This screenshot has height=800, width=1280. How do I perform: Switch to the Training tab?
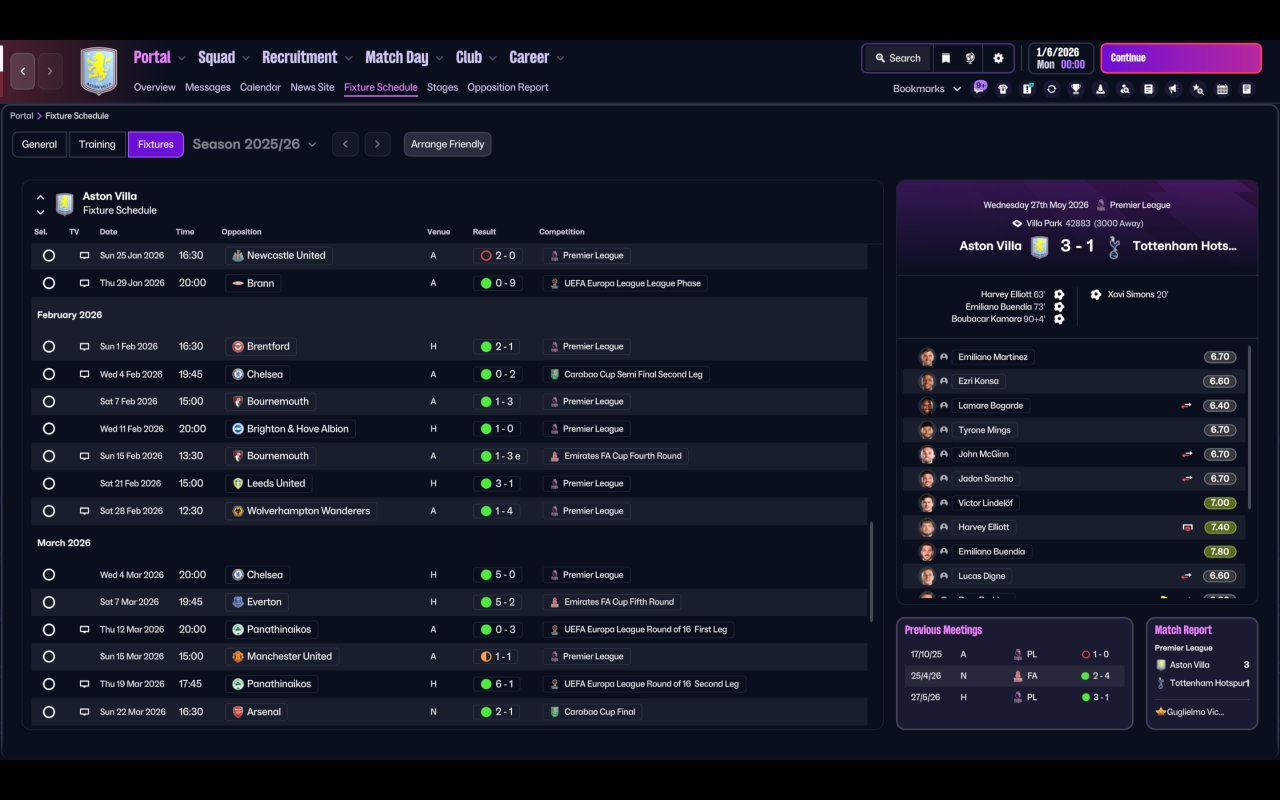[x=97, y=144]
